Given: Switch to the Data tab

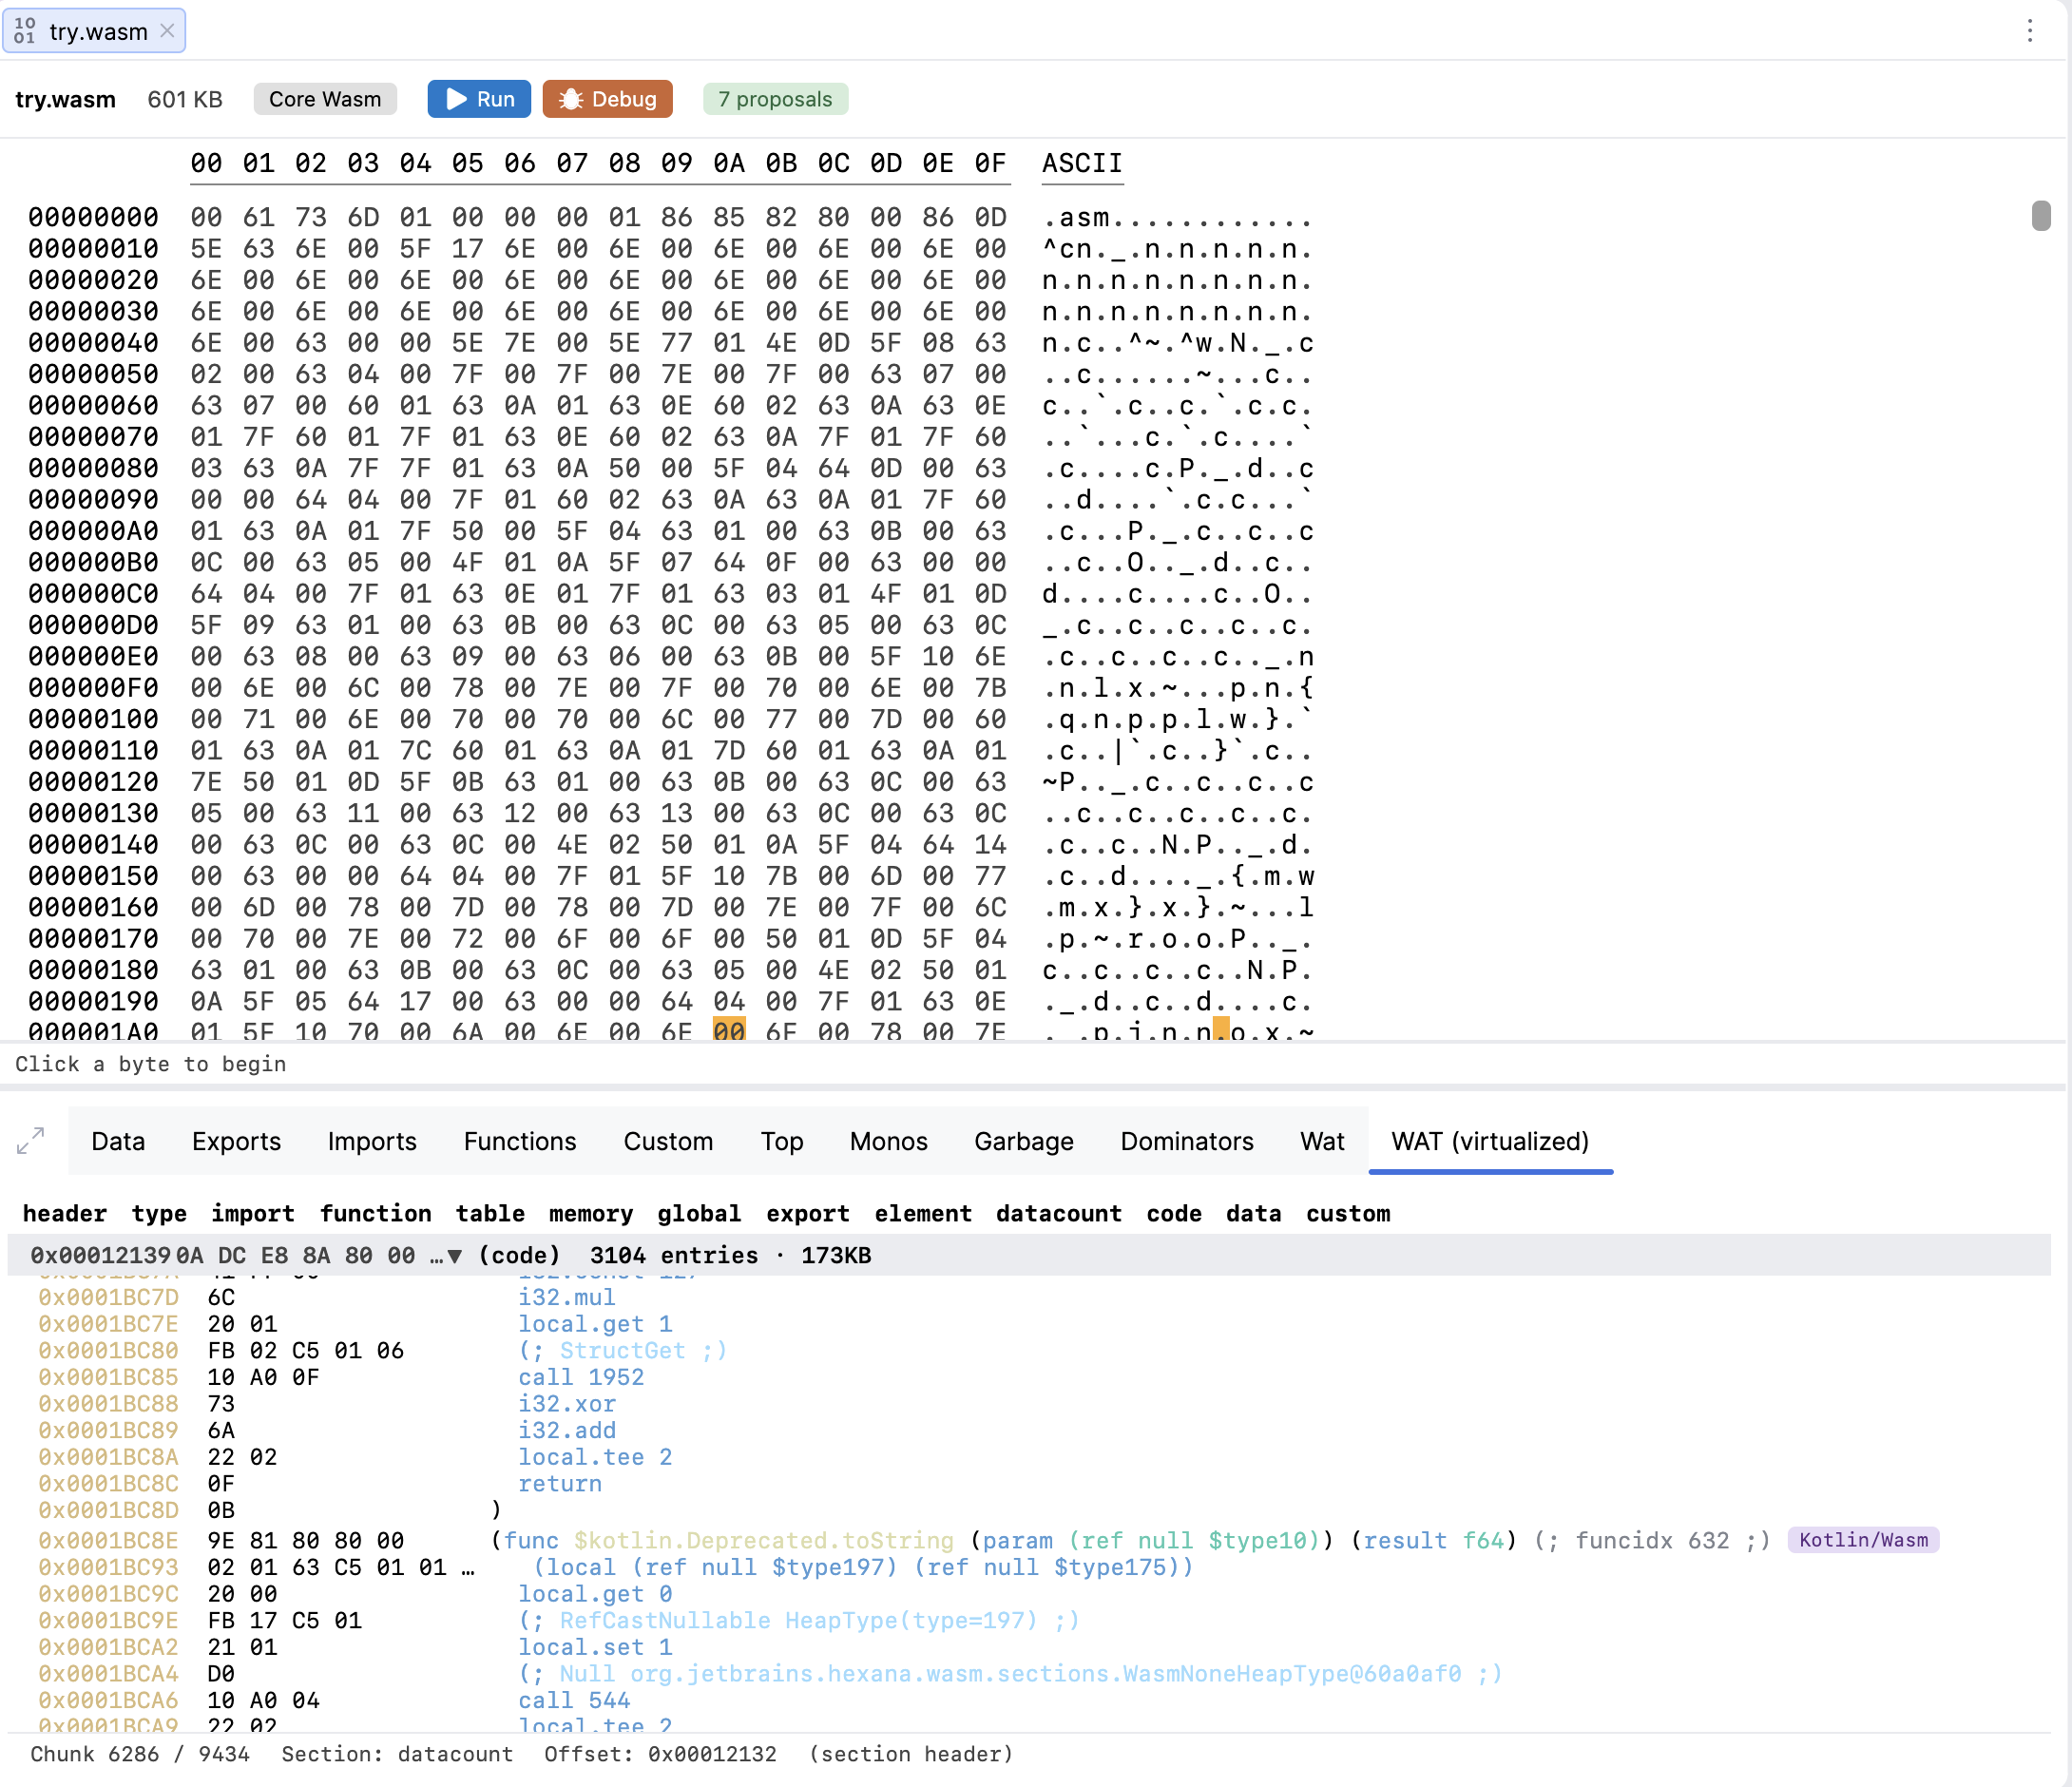Looking at the screenshot, I should tap(118, 1141).
